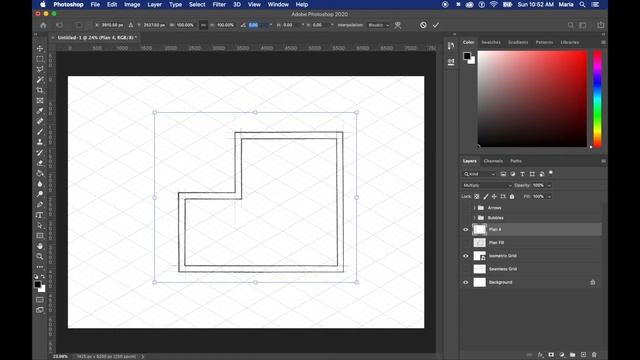
Task: Select the History Brush tool
Action: tap(40, 153)
